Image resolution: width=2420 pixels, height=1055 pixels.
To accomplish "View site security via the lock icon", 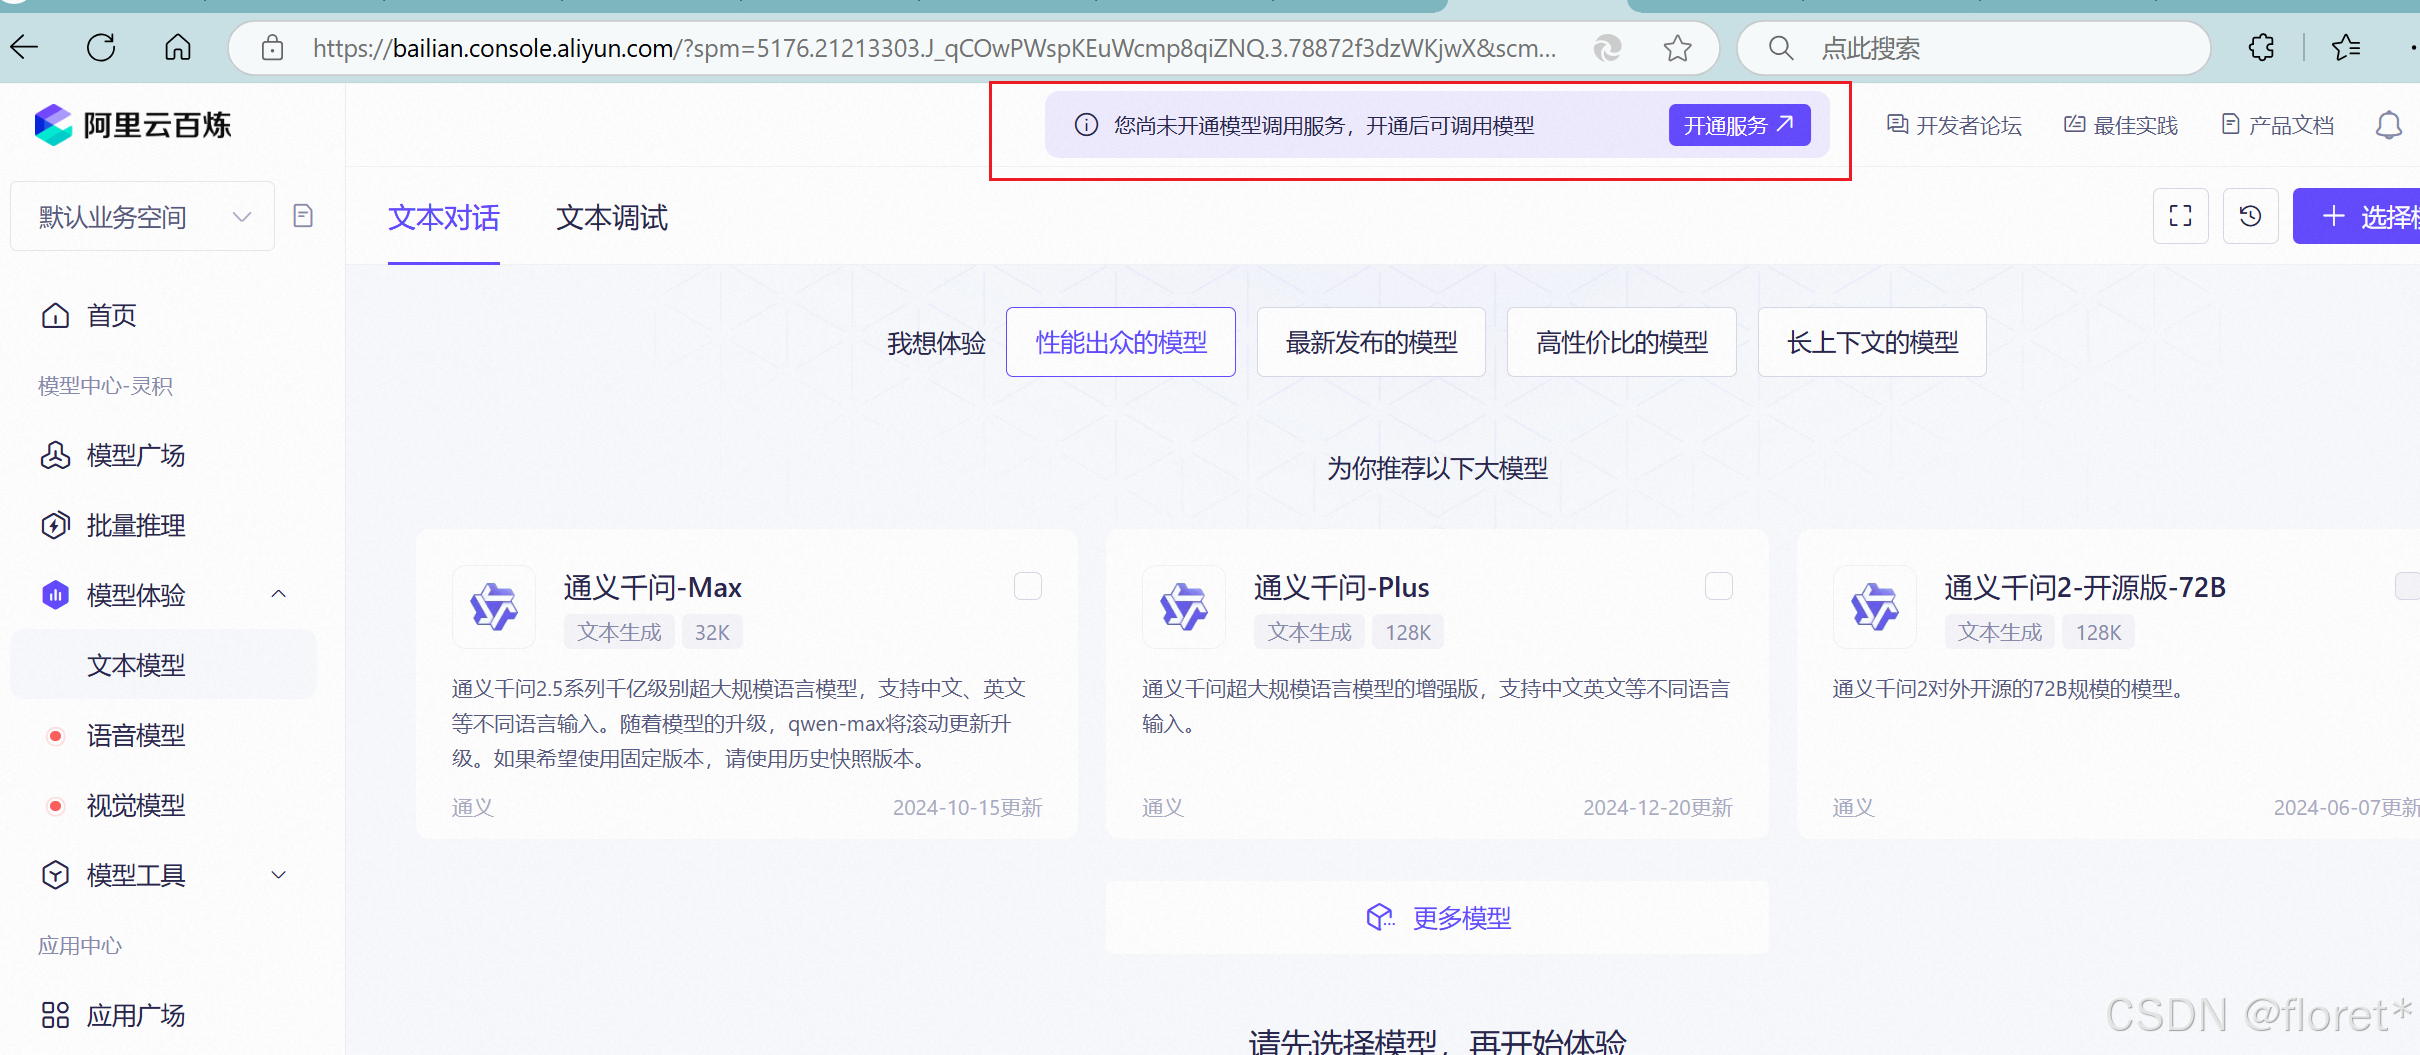I will point(272,48).
